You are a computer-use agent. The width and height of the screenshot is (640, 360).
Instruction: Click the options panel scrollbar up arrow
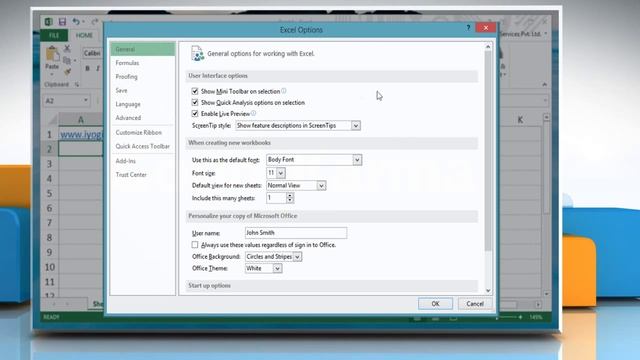[x=488, y=47]
